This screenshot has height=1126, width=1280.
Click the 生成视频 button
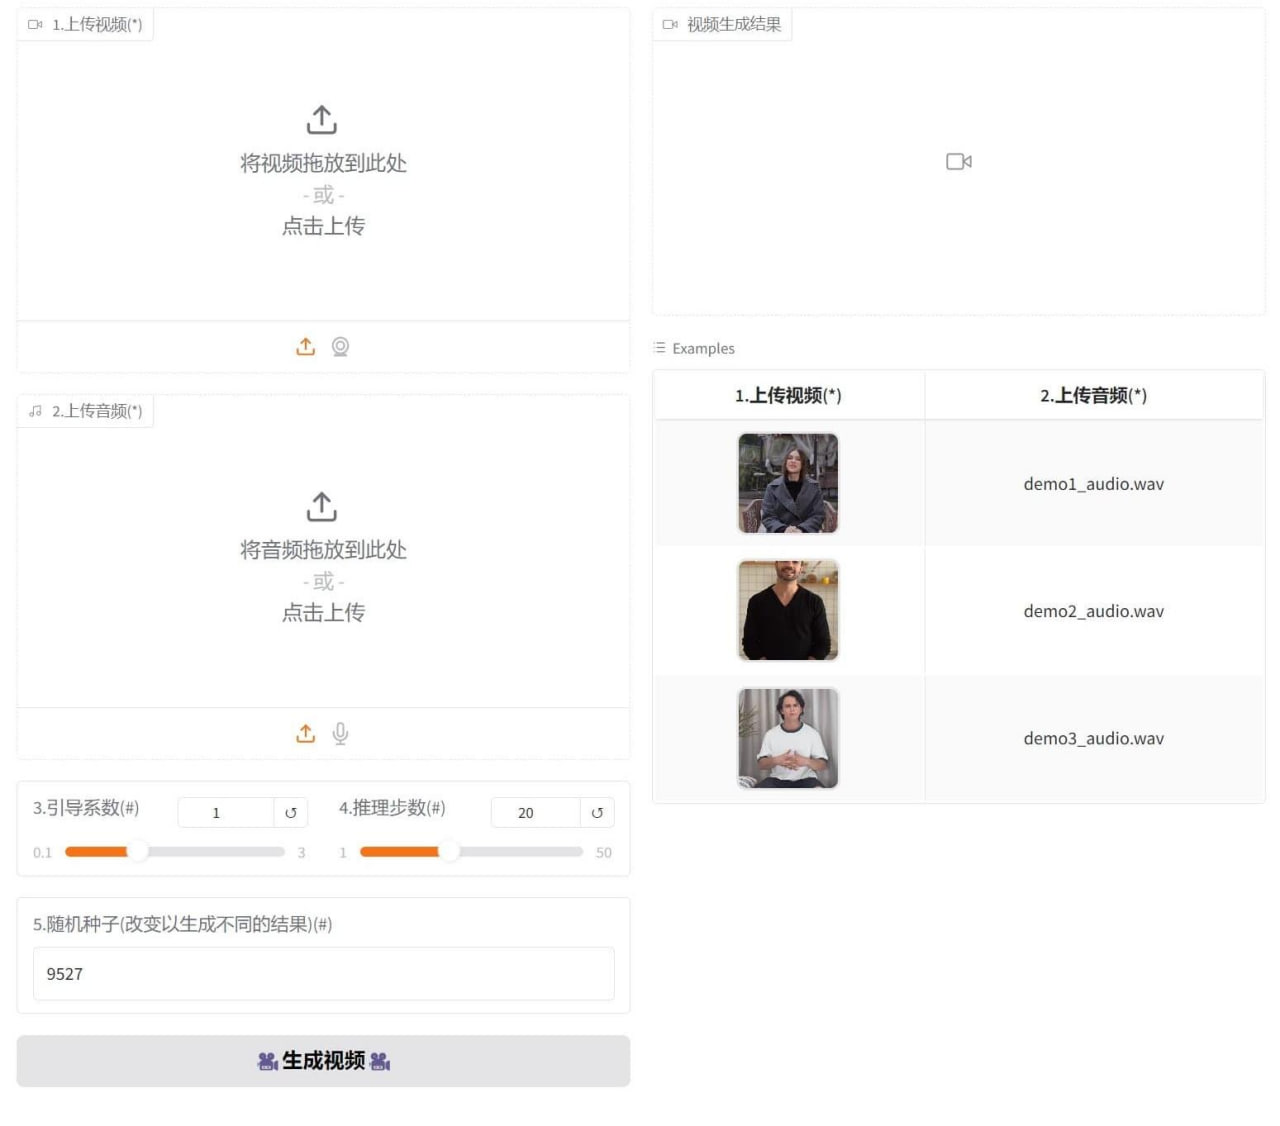pos(322,1060)
